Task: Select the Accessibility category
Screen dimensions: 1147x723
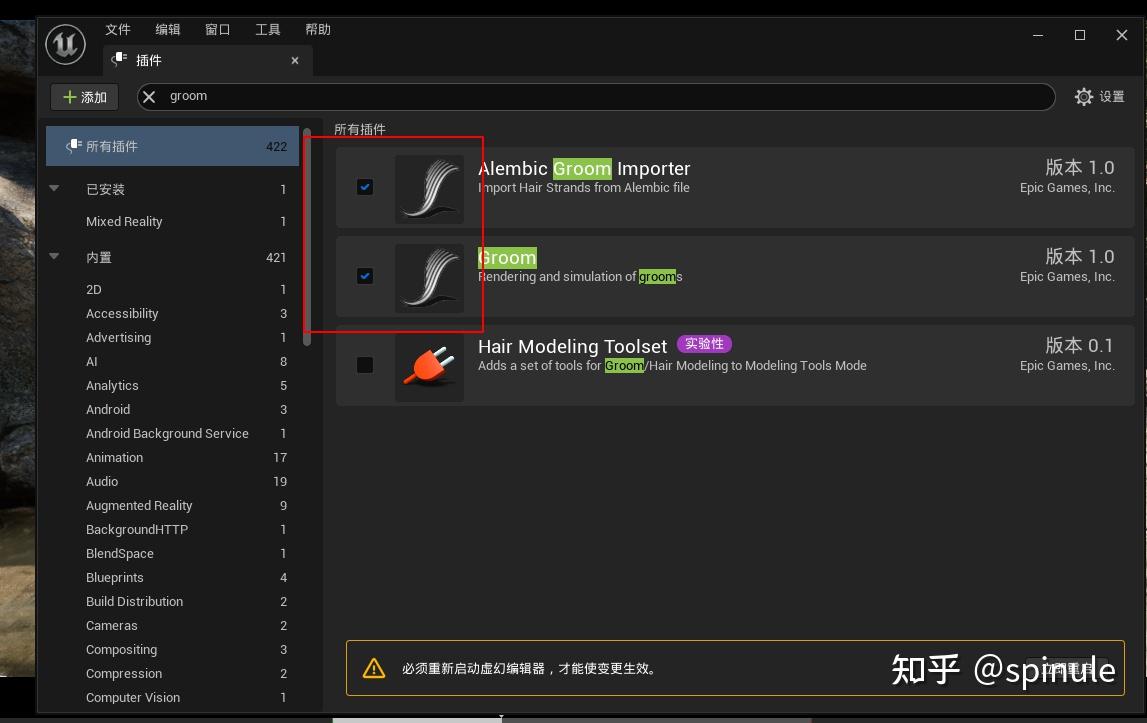Action: tap(173, 314)
